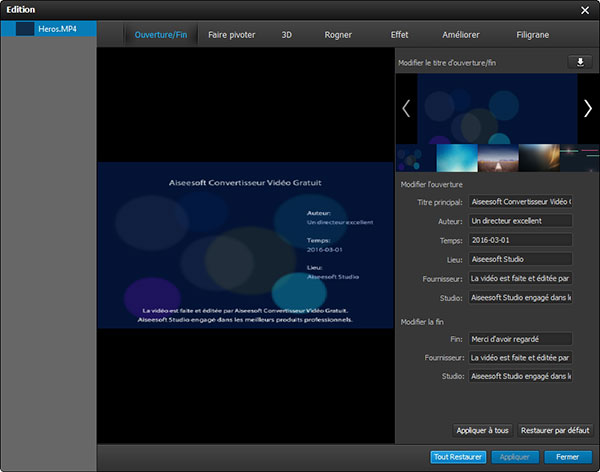
Task: Switch to the Ouverture/Fin tab
Action: coord(161,35)
